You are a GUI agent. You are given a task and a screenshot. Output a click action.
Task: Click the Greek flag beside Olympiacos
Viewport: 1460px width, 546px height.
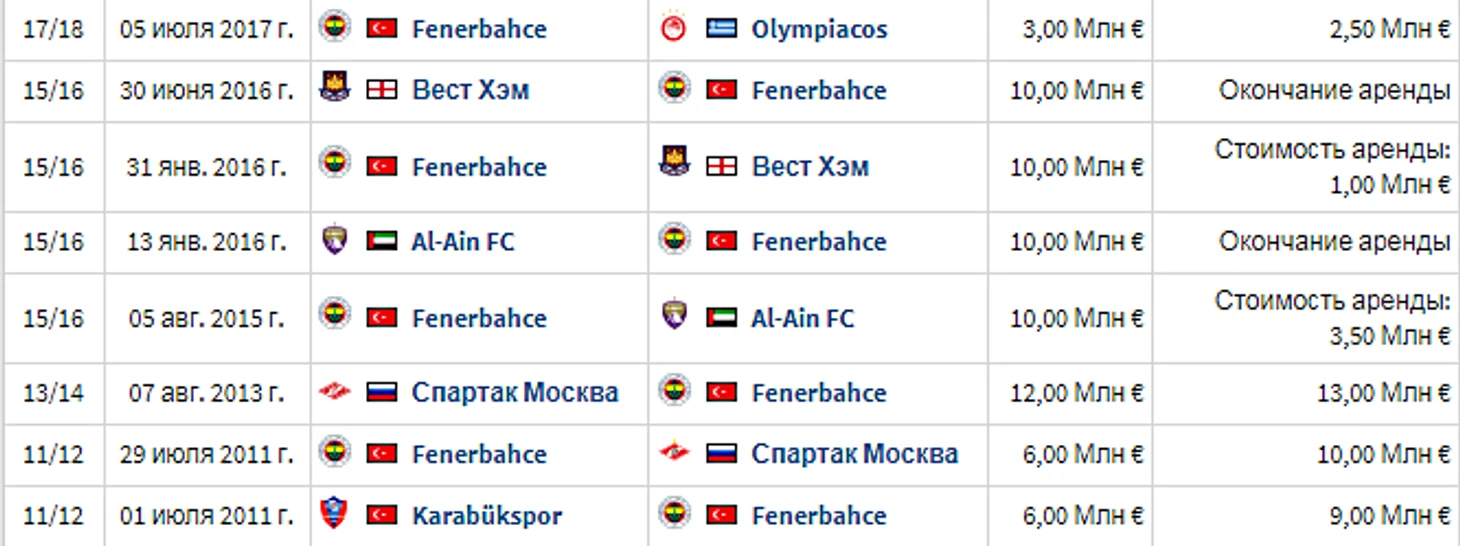click(722, 29)
